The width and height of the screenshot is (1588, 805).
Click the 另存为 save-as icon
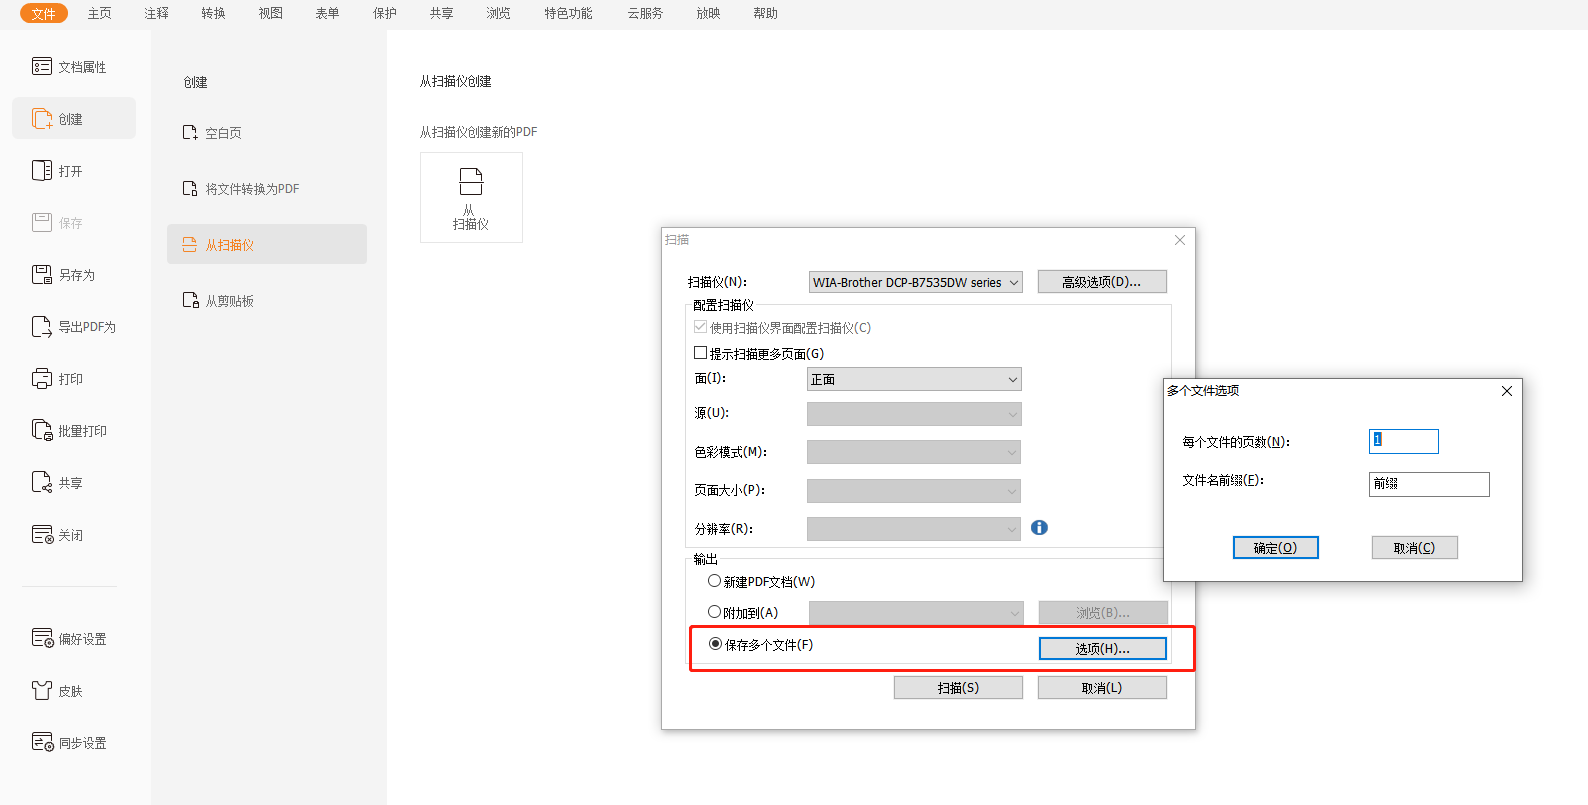(x=41, y=275)
